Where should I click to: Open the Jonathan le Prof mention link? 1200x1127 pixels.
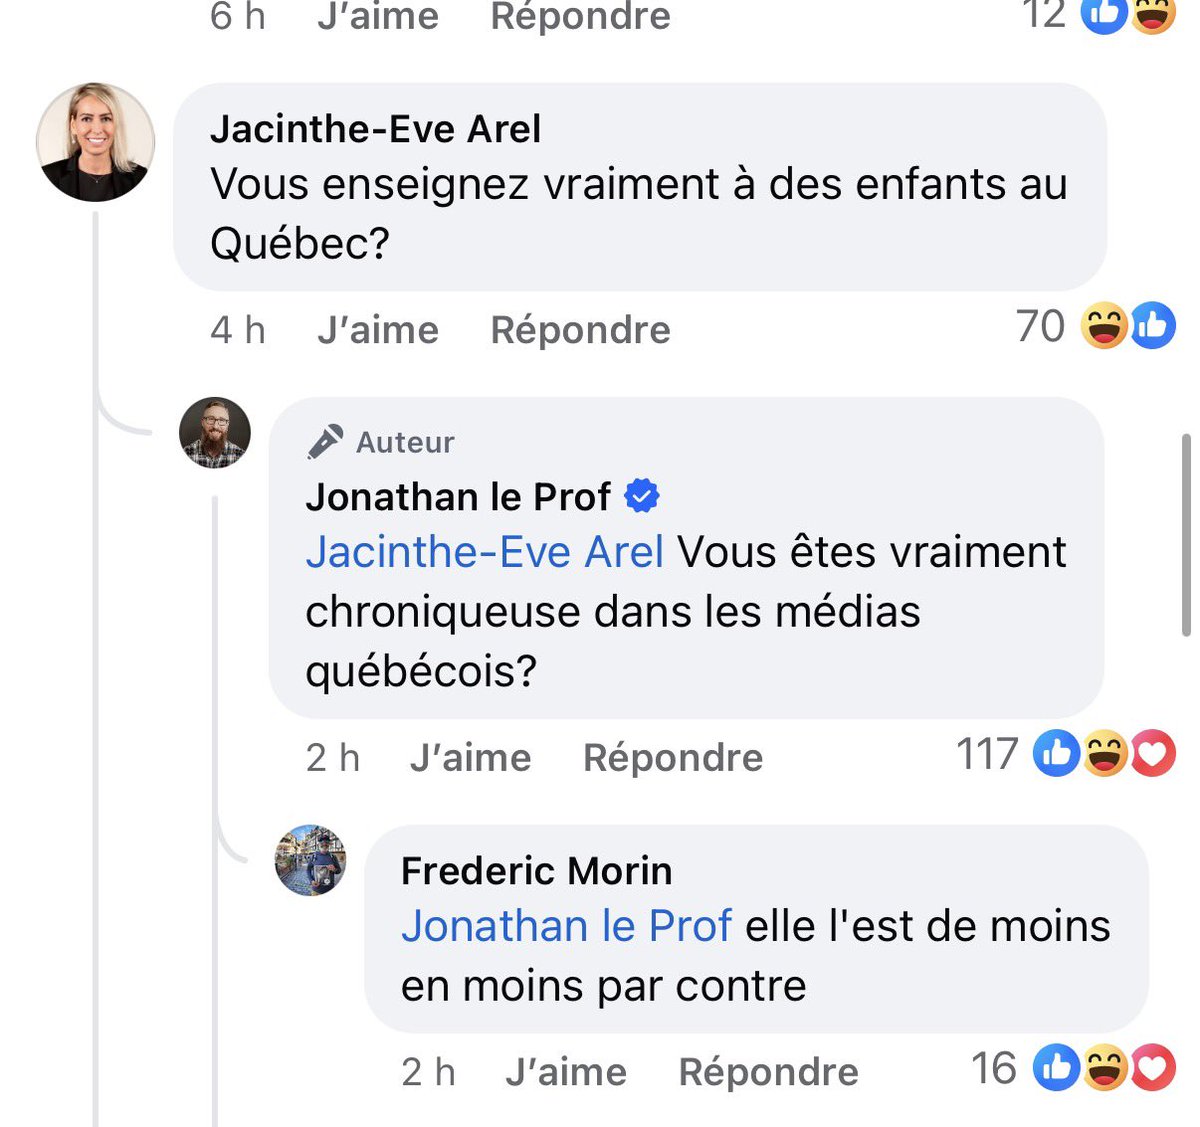tap(566, 926)
